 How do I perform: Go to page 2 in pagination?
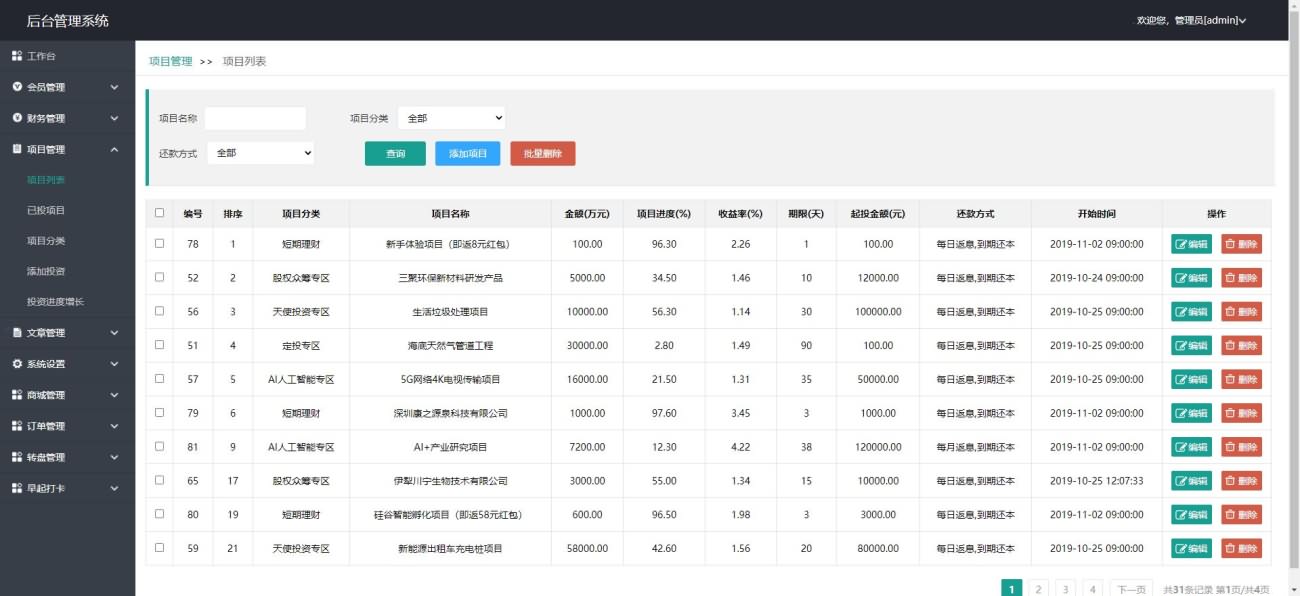1039,589
